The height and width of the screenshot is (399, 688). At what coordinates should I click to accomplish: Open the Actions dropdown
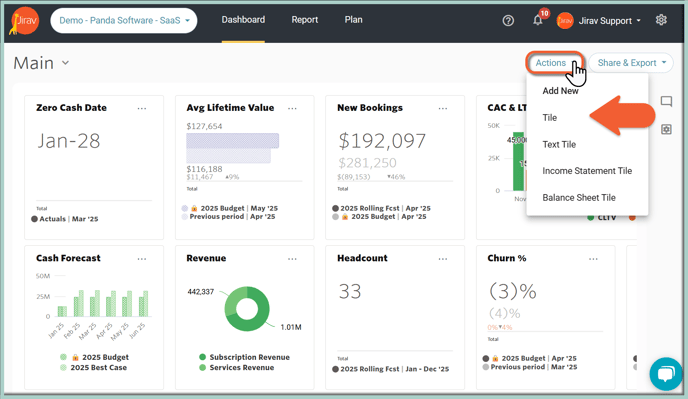(555, 63)
